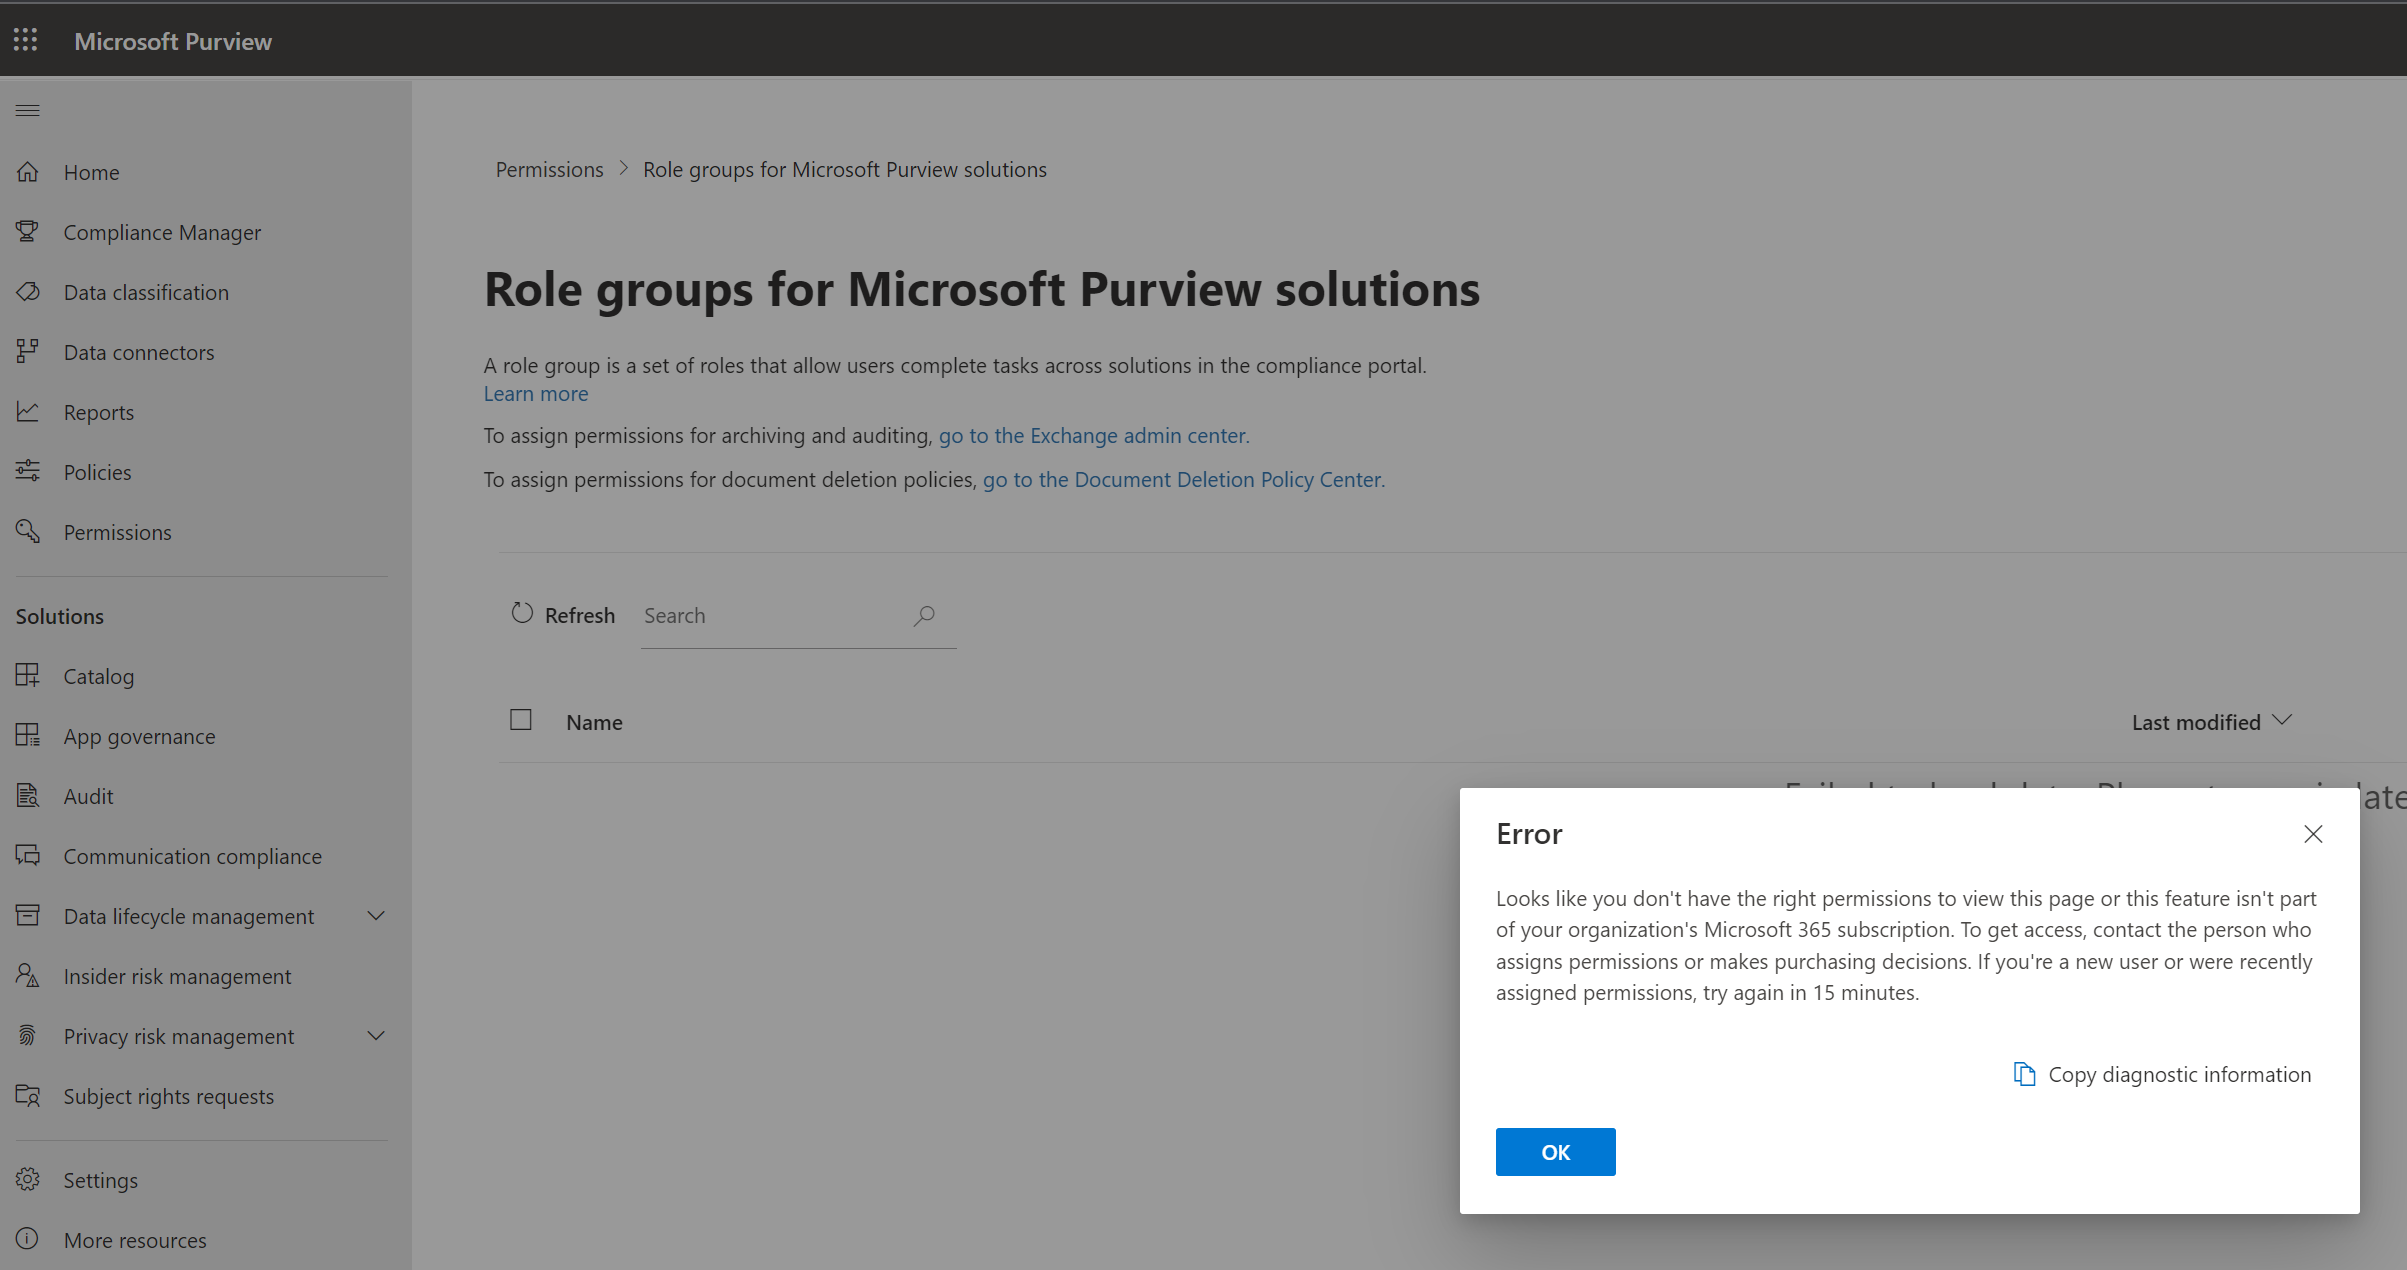2407x1270 pixels.
Task: Tick the select-all checkbox beside Name
Action: tap(521, 720)
